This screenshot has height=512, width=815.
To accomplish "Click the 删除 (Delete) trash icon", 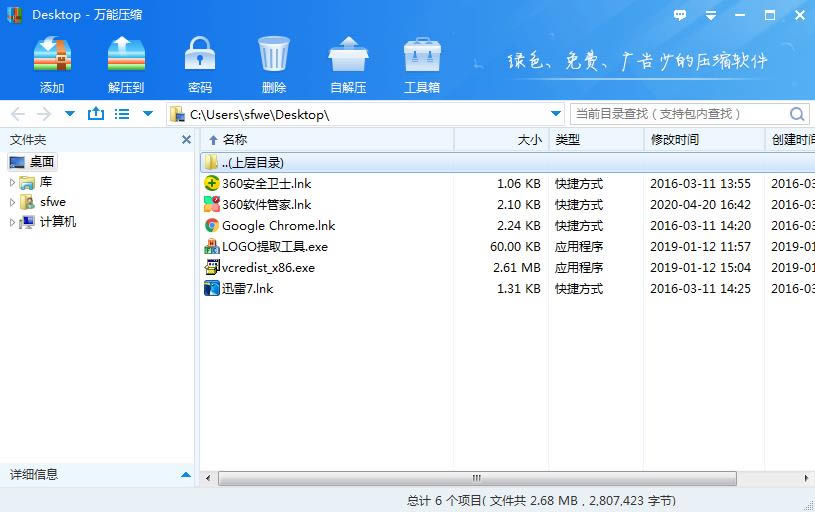I will (x=274, y=54).
